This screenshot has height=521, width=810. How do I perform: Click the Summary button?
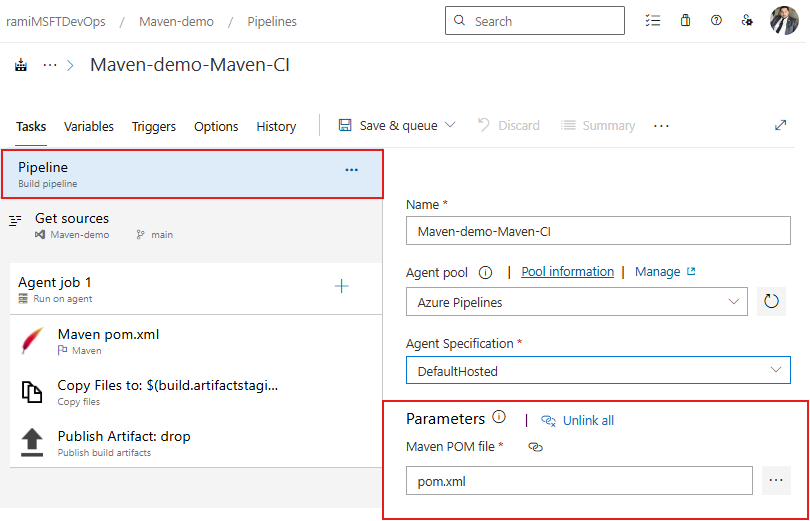pos(598,125)
